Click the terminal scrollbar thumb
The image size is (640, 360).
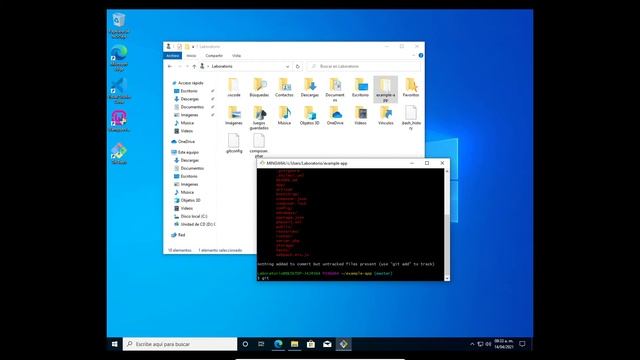pos(447,245)
